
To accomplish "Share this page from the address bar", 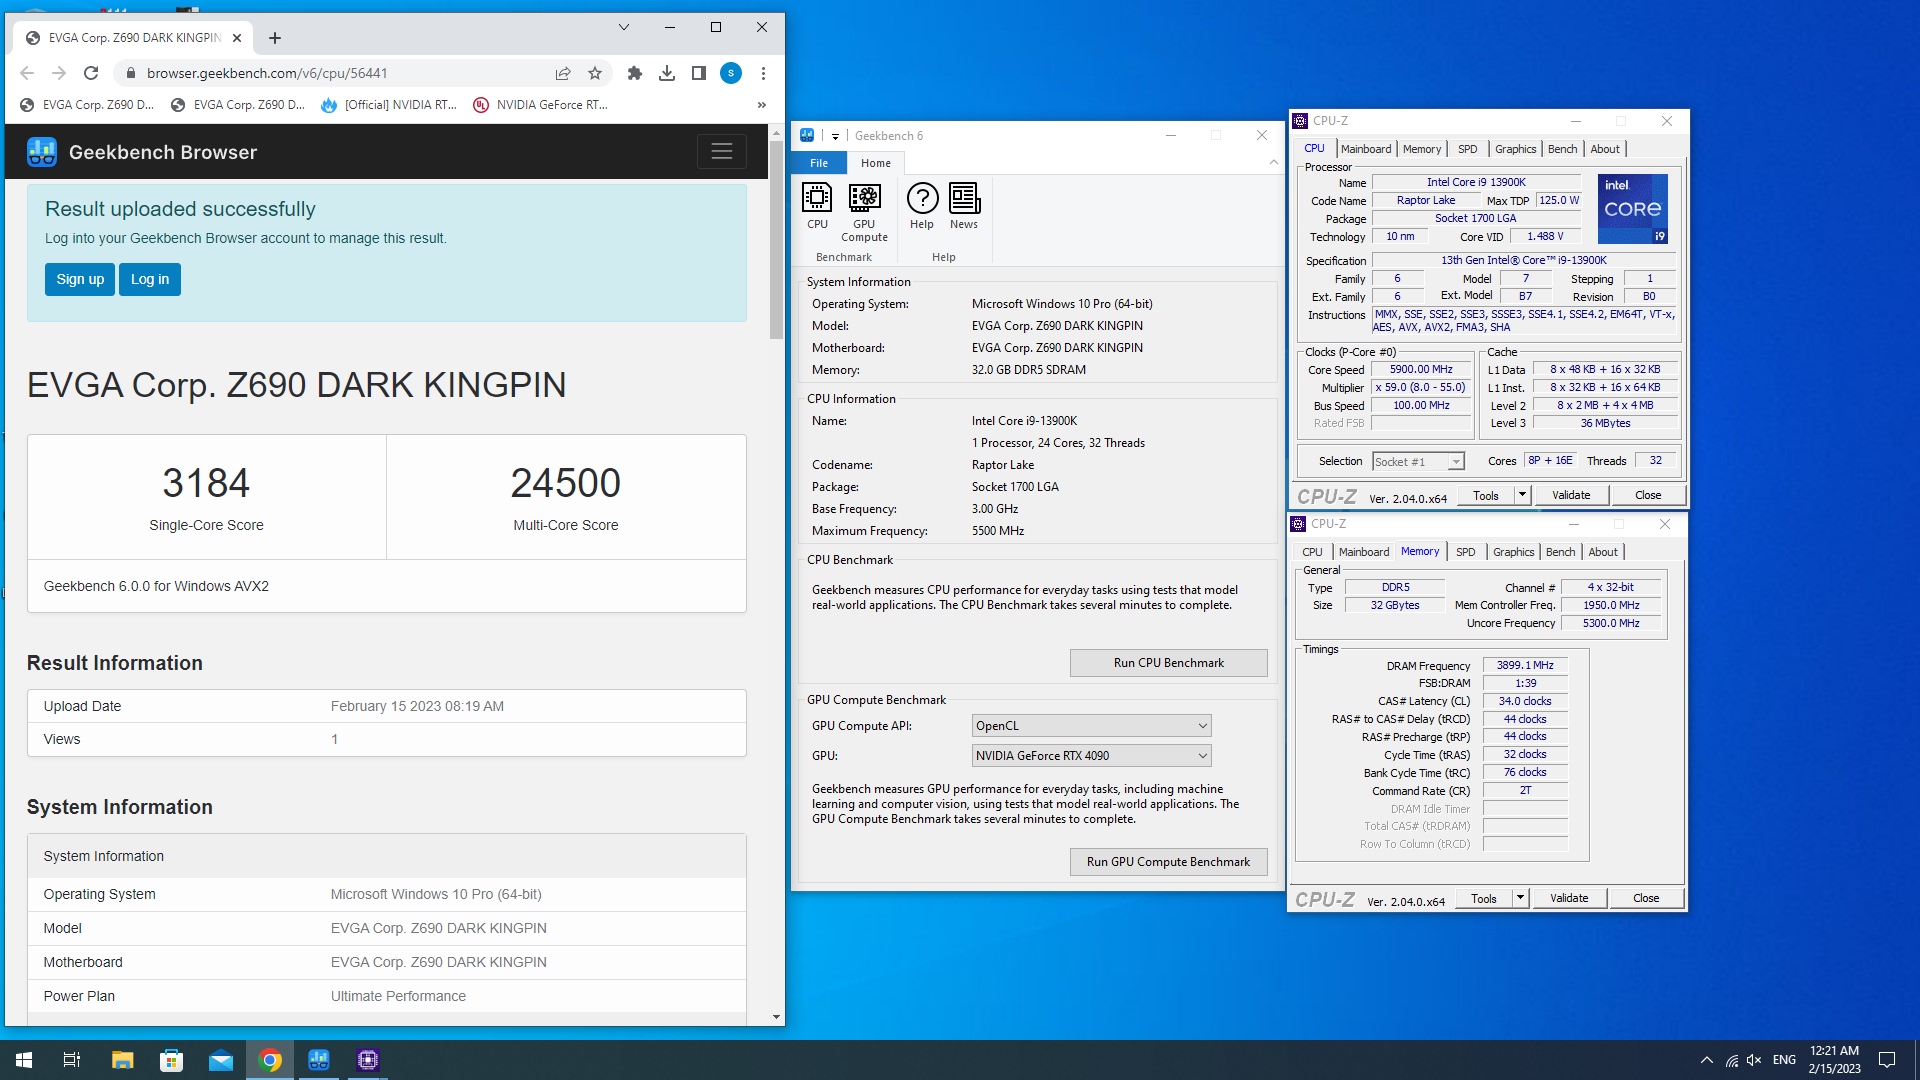I will click(563, 73).
